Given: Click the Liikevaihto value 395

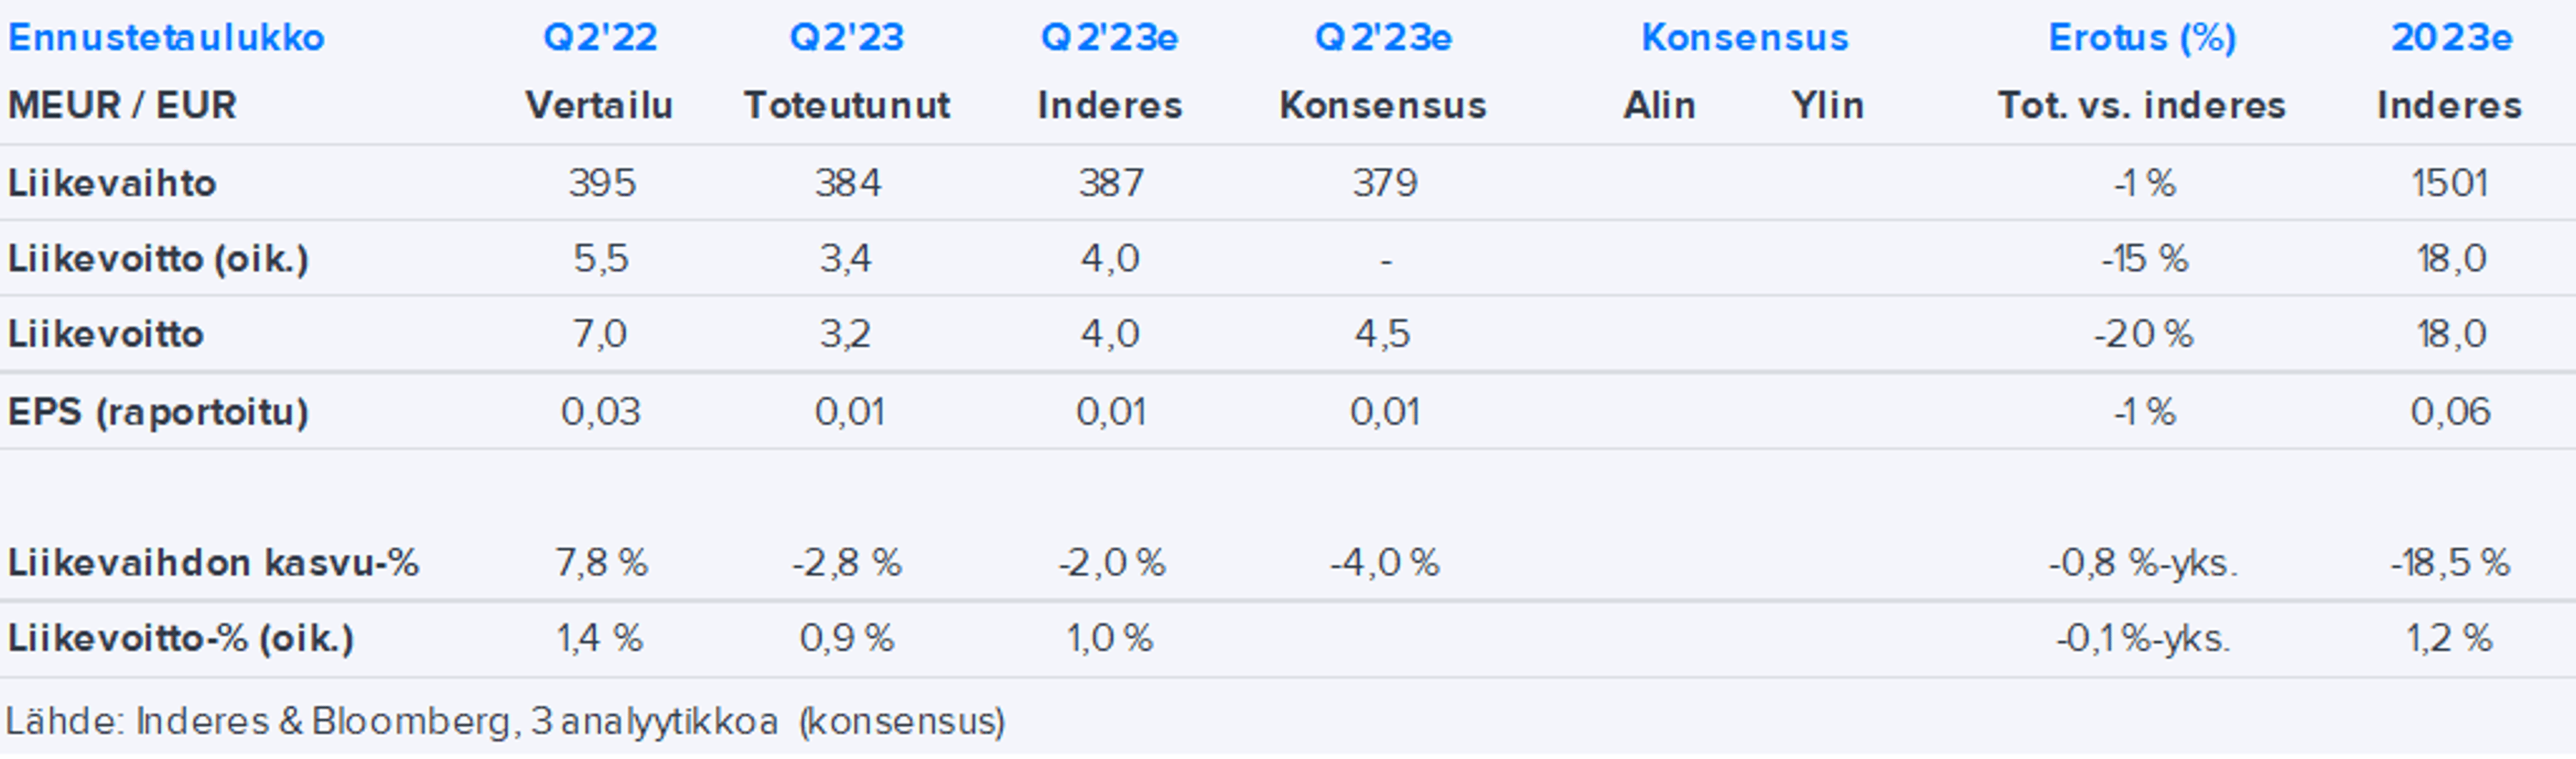Looking at the screenshot, I should tap(601, 183).
